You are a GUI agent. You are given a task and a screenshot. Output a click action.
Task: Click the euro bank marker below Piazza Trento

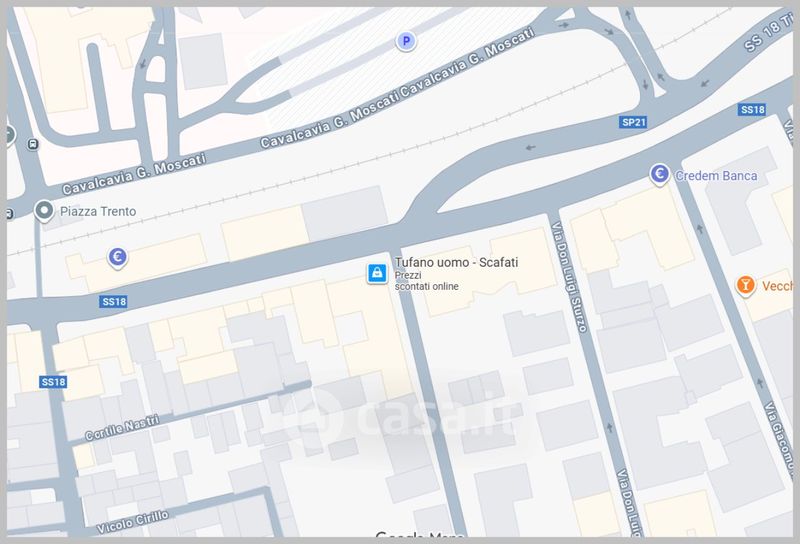click(x=117, y=258)
